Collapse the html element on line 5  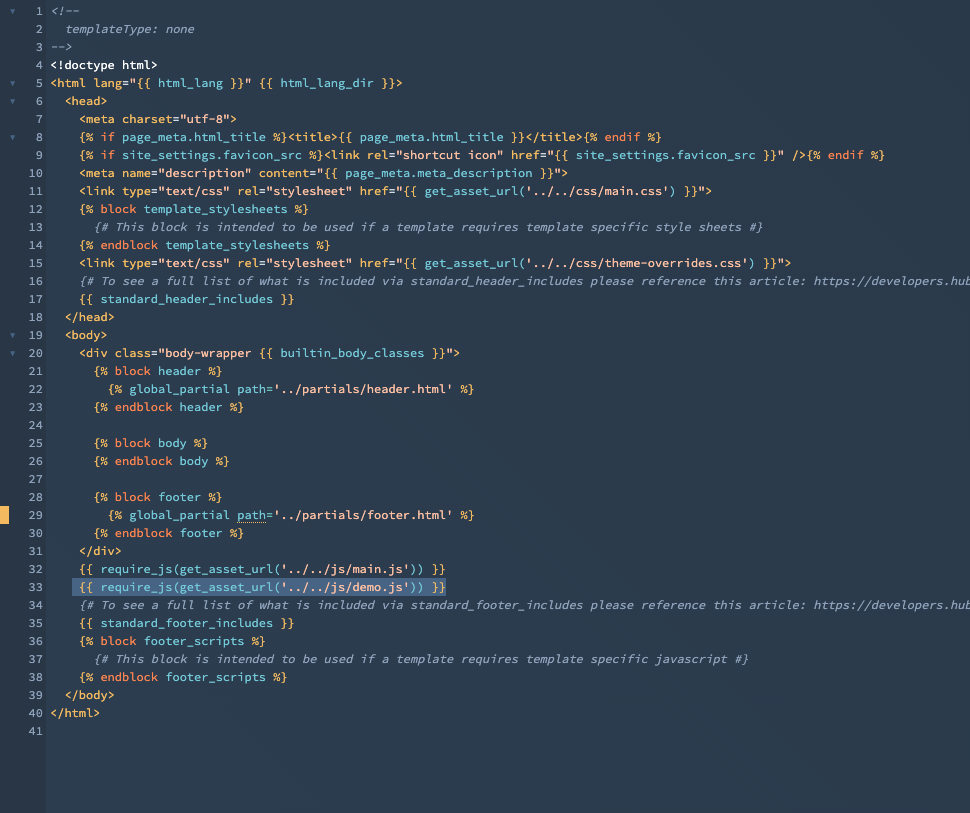coord(10,83)
